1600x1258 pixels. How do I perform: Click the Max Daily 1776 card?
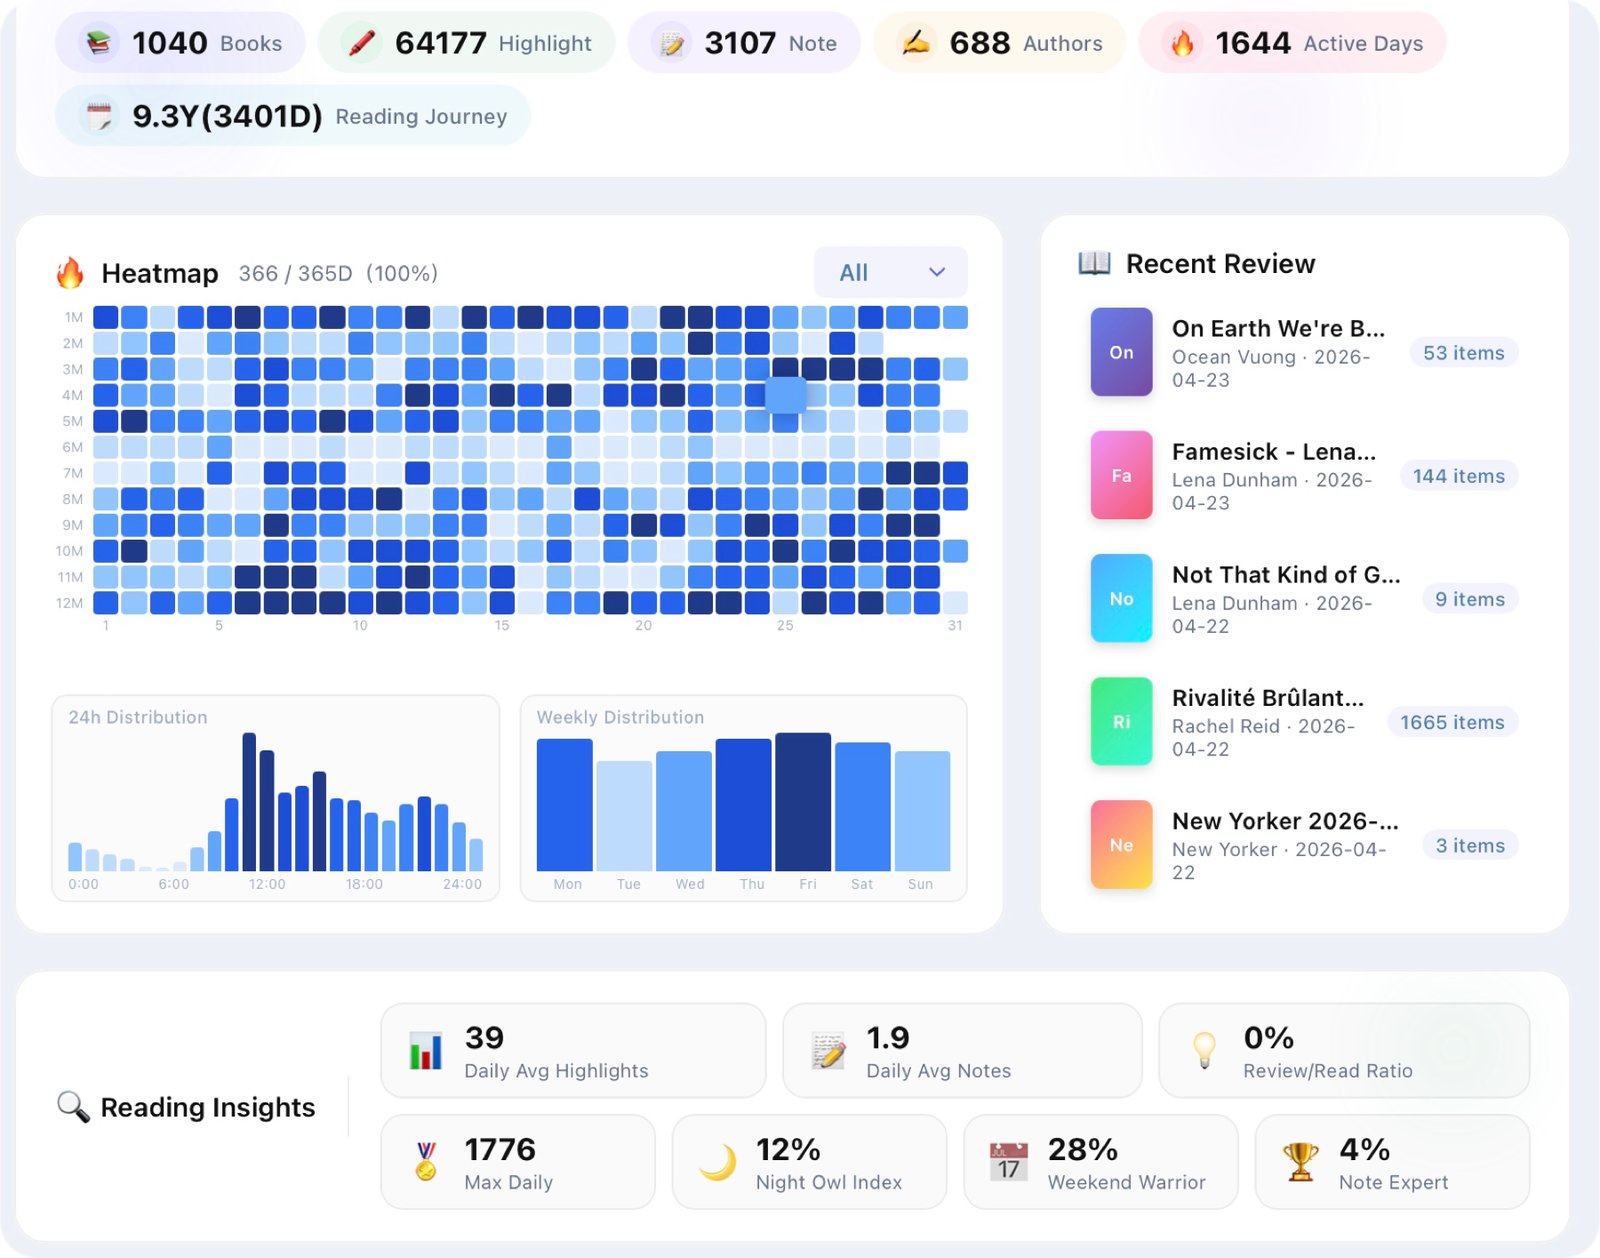point(518,1162)
